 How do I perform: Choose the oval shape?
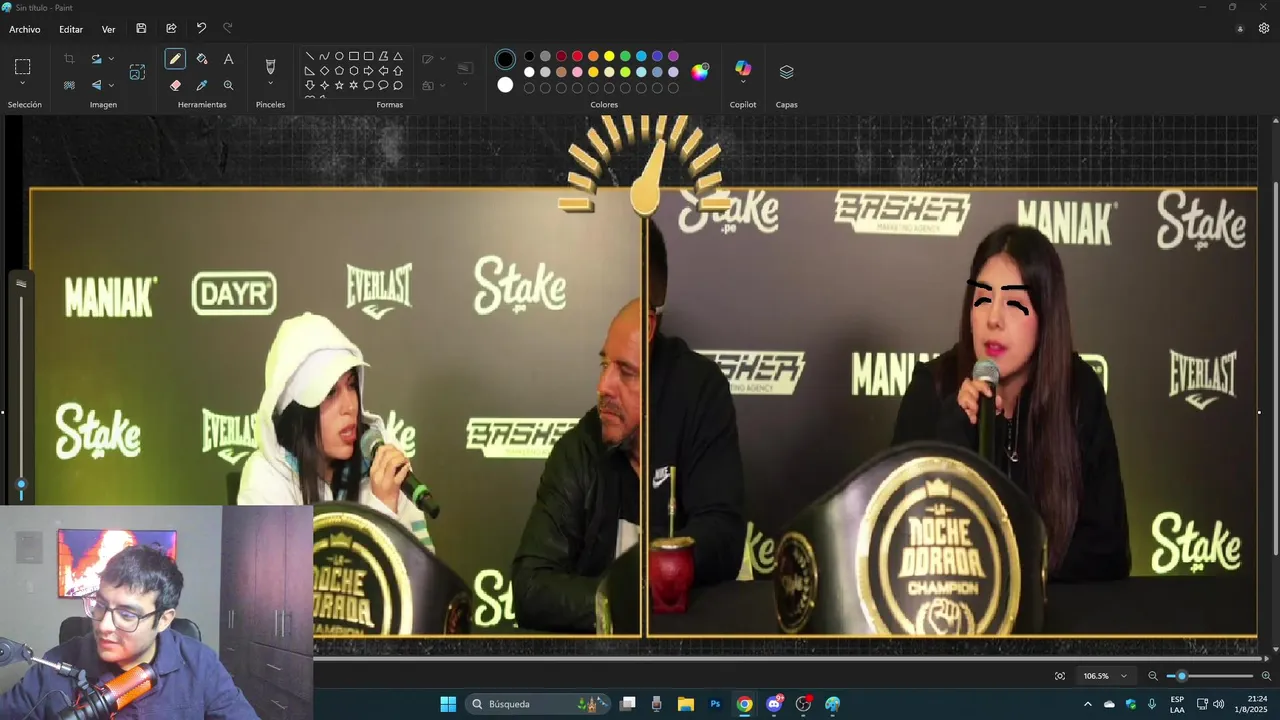(x=339, y=57)
